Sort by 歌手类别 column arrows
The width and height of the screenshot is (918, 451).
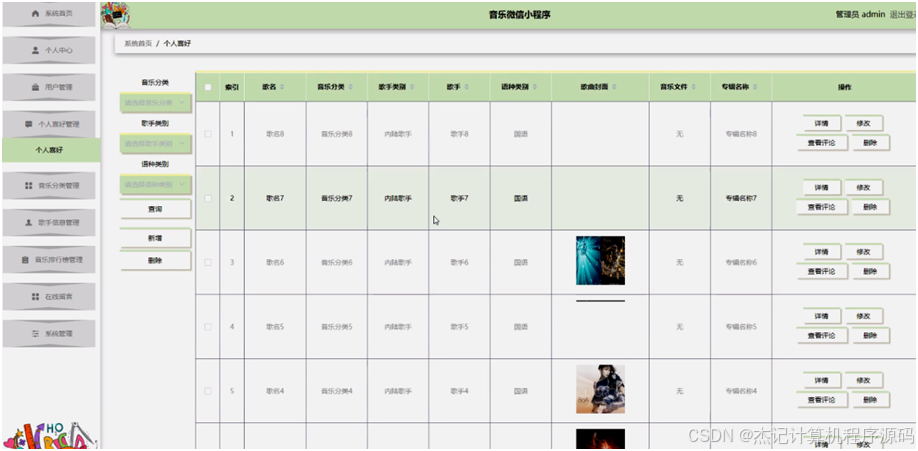coord(412,87)
